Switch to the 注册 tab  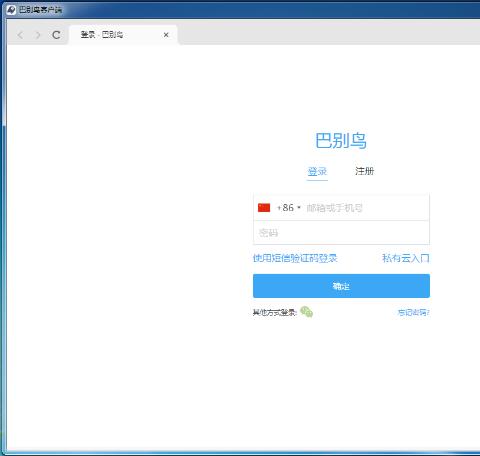(x=364, y=171)
